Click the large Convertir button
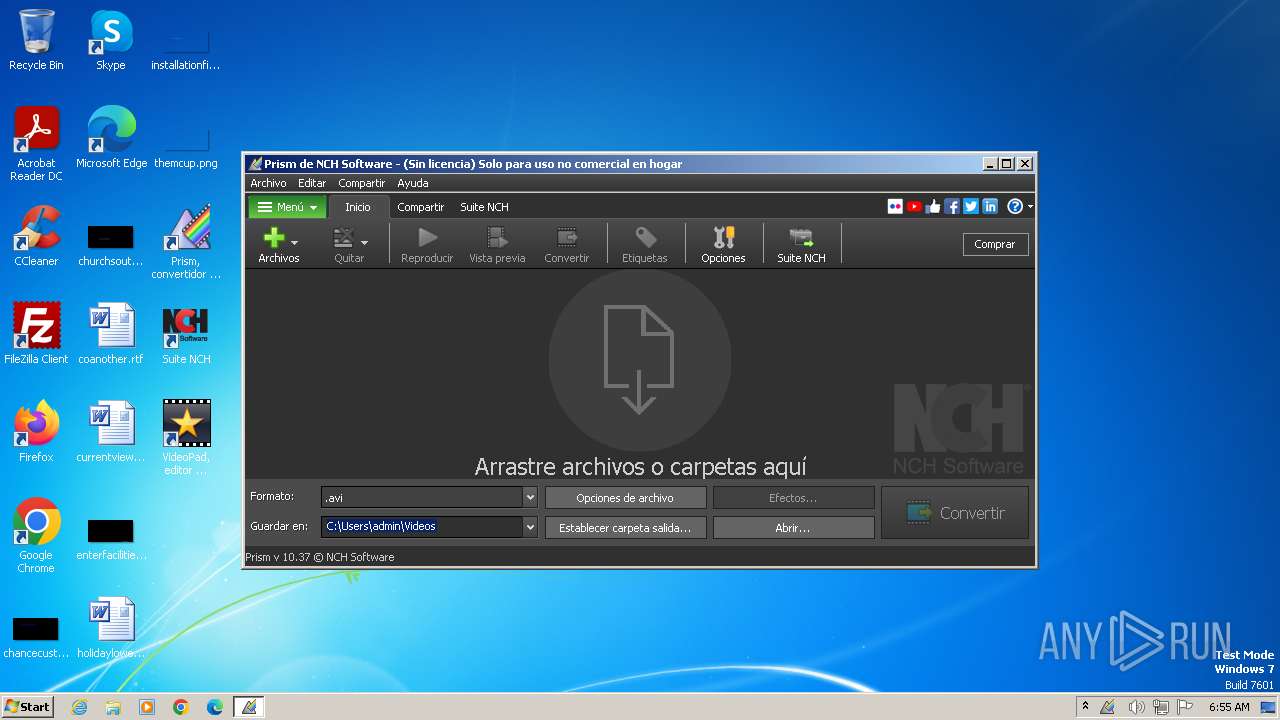This screenshot has height=720, width=1280. point(955,513)
